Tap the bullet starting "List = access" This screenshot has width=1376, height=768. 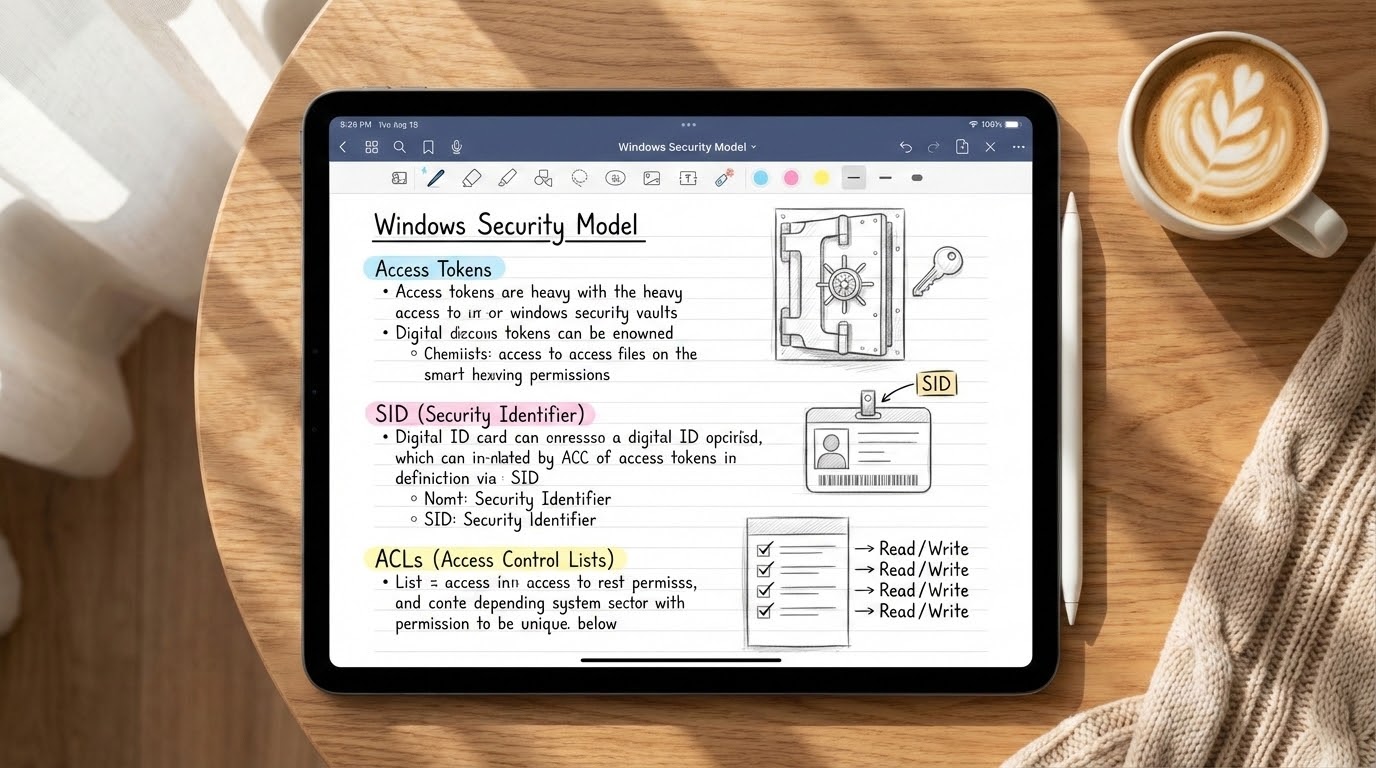point(546,582)
